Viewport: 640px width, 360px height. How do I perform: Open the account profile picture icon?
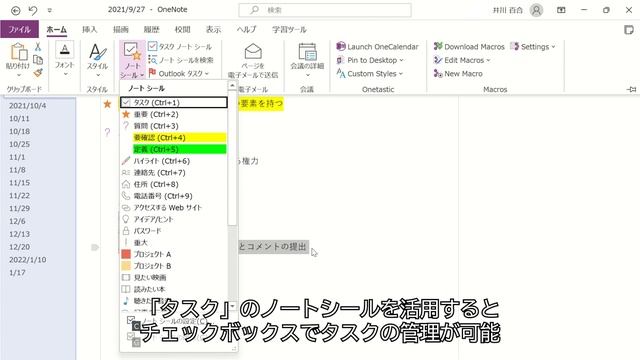(x=536, y=10)
